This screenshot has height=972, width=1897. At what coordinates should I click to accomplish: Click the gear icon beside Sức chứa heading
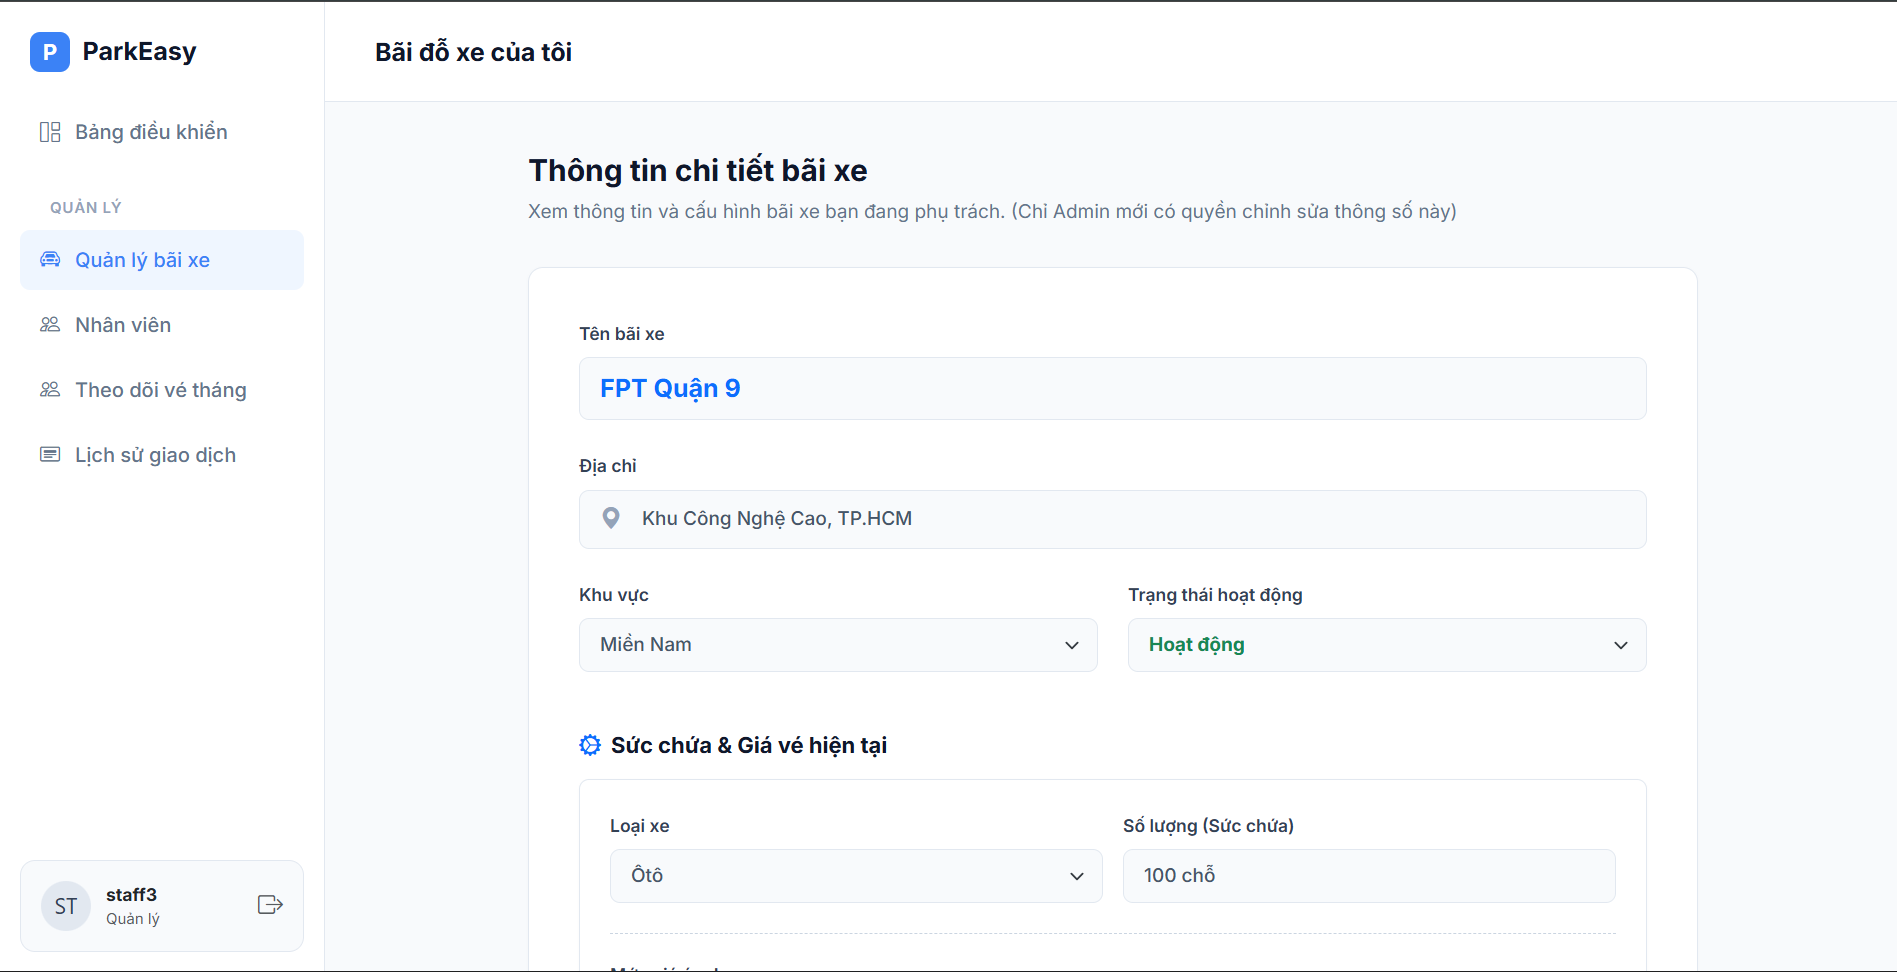pos(590,745)
